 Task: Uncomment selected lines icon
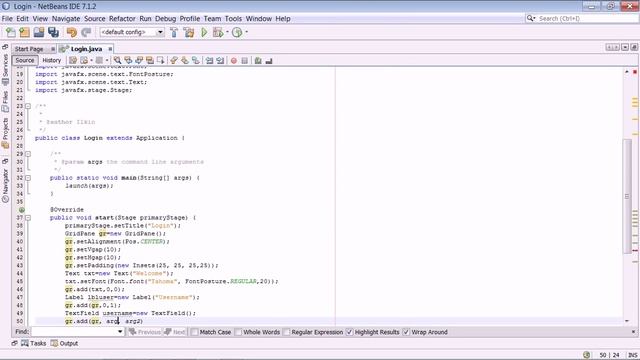tap(269, 60)
